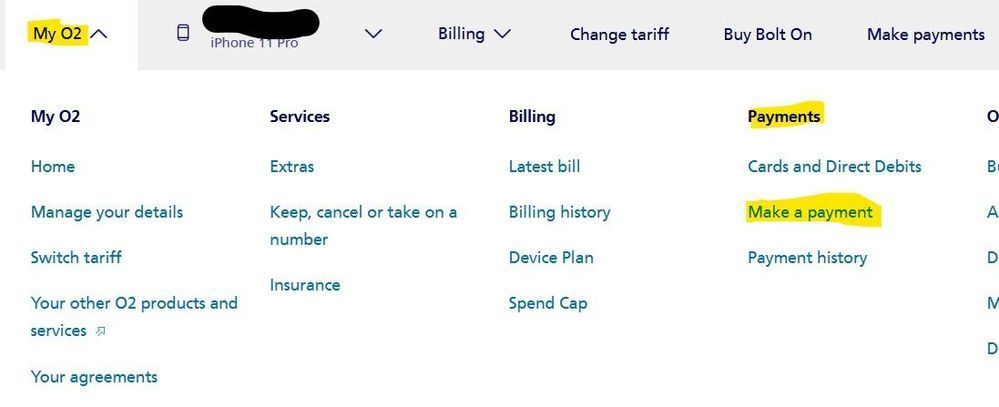The width and height of the screenshot is (999, 407).
Task: Click external link icon beside services
Action: pos(100,331)
